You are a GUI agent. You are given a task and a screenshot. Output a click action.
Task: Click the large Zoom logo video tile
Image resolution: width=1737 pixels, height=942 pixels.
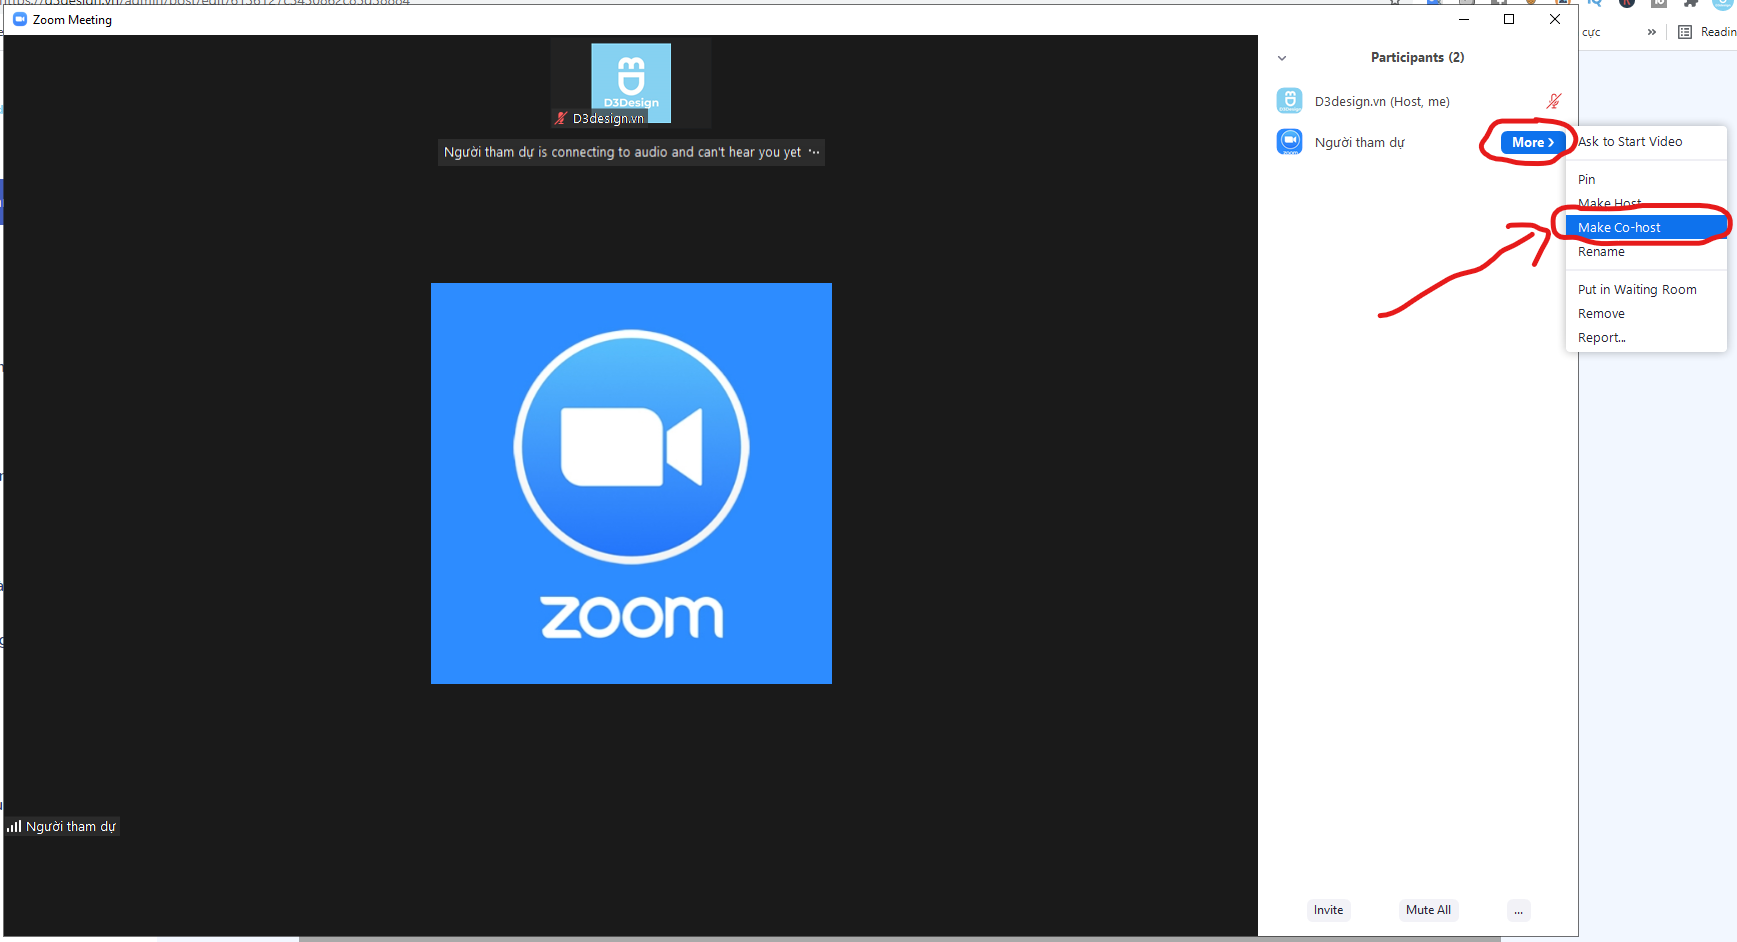tap(631, 483)
